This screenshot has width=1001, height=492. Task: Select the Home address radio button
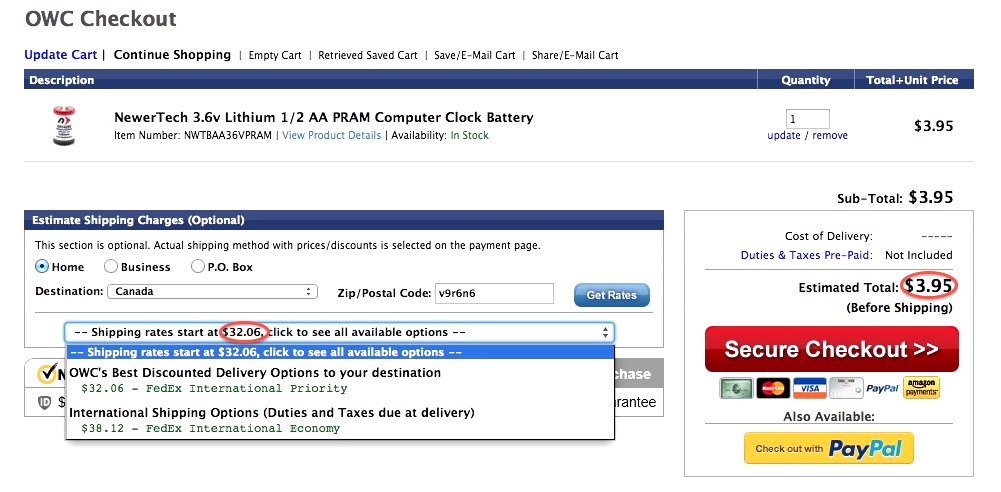[42, 267]
